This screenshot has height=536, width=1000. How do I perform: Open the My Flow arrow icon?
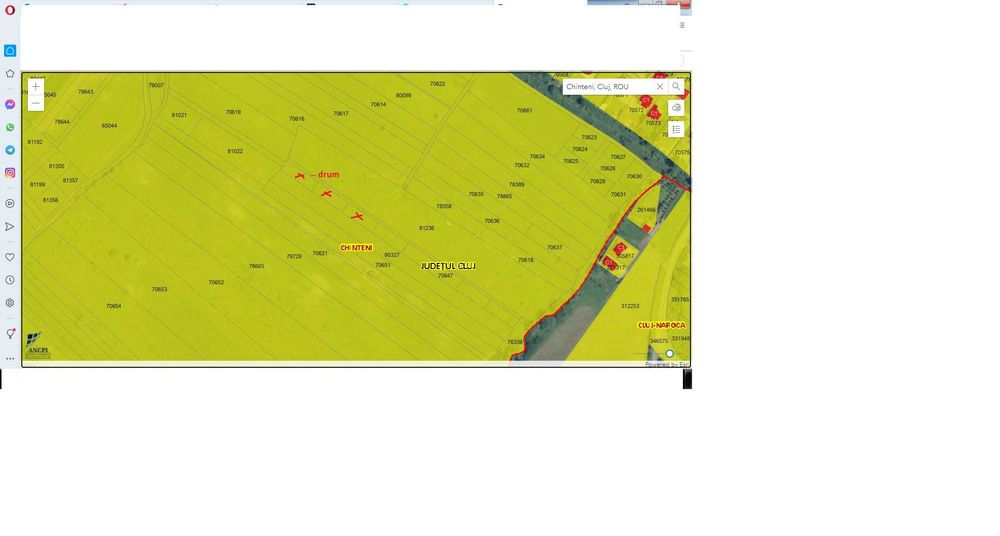coord(10,227)
